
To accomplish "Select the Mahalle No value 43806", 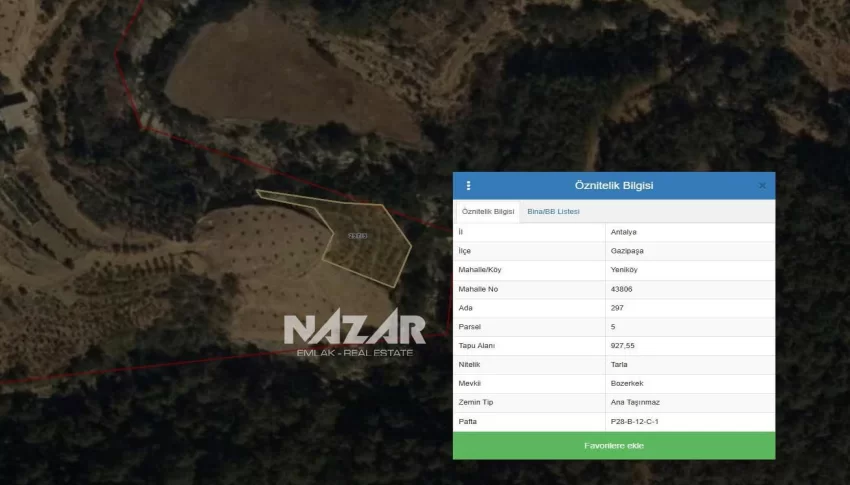I will [622, 289].
